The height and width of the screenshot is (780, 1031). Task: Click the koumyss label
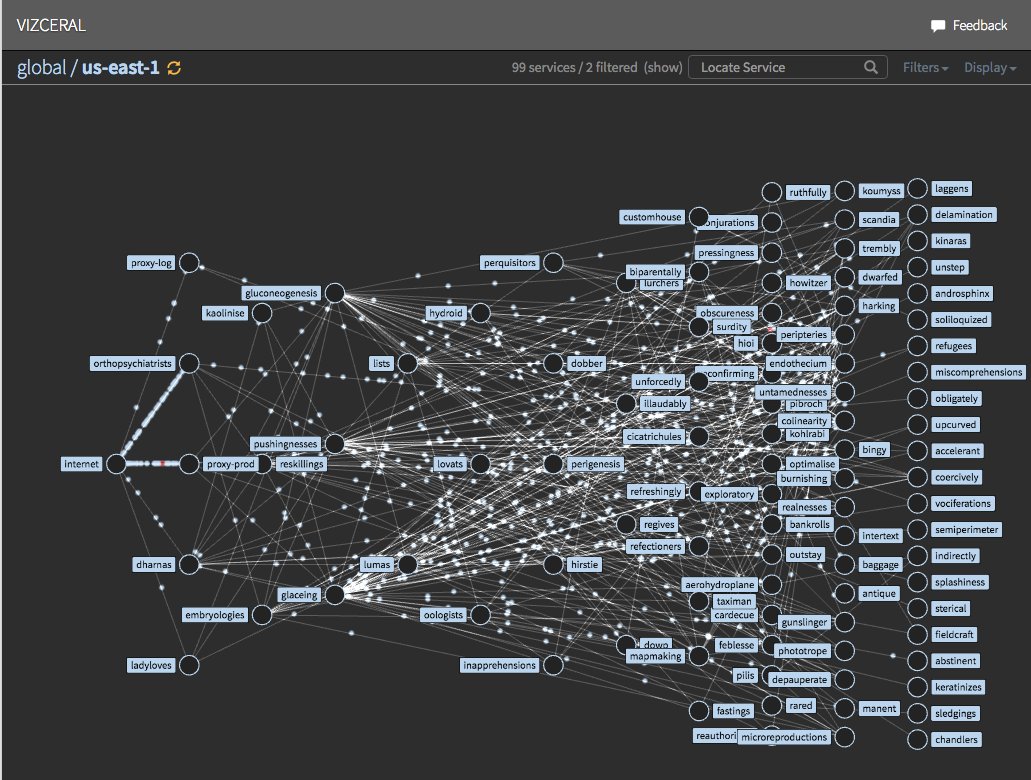[881, 191]
